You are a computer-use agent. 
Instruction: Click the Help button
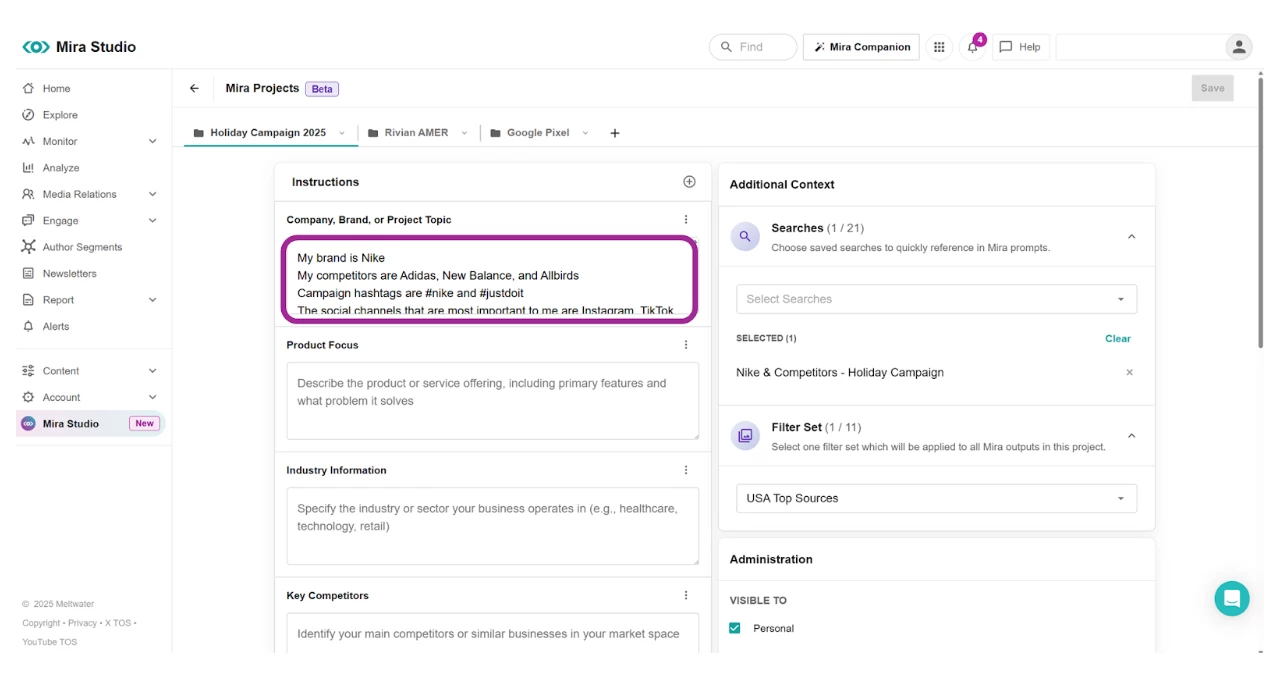pyautogui.click(x=1020, y=47)
